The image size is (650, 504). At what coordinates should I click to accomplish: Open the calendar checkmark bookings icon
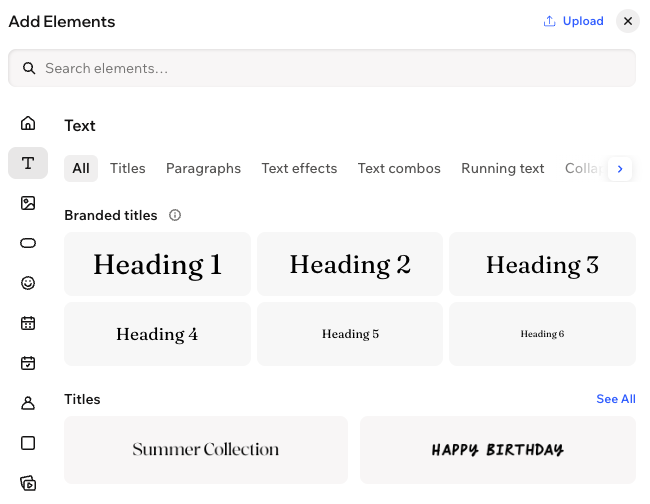click(28, 363)
